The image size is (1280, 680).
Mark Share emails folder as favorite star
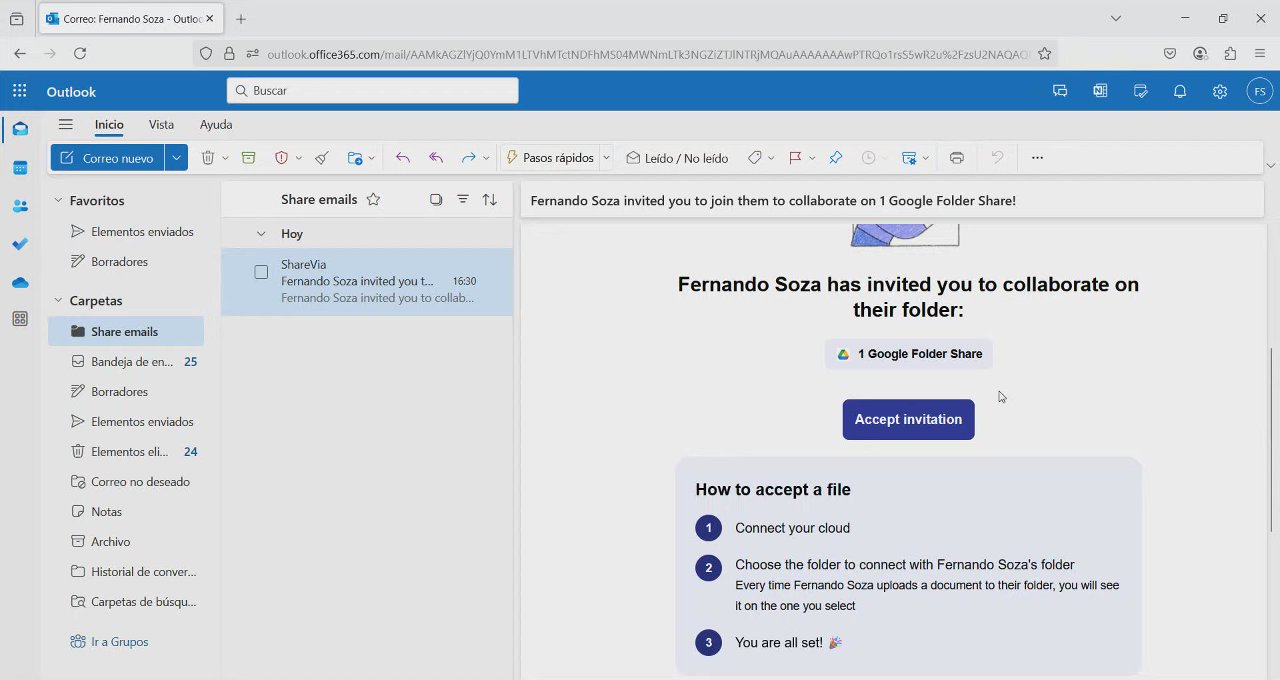[373, 199]
